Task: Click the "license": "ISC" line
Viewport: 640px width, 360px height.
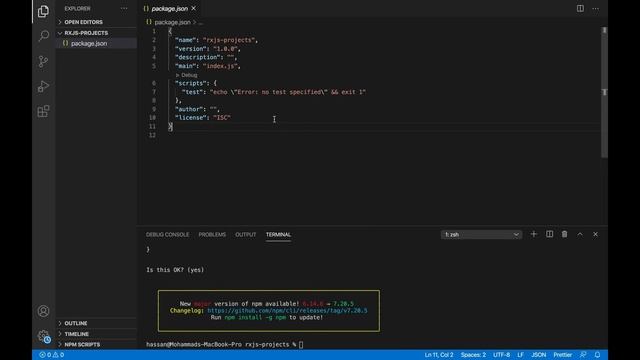Action: tap(203, 118)
